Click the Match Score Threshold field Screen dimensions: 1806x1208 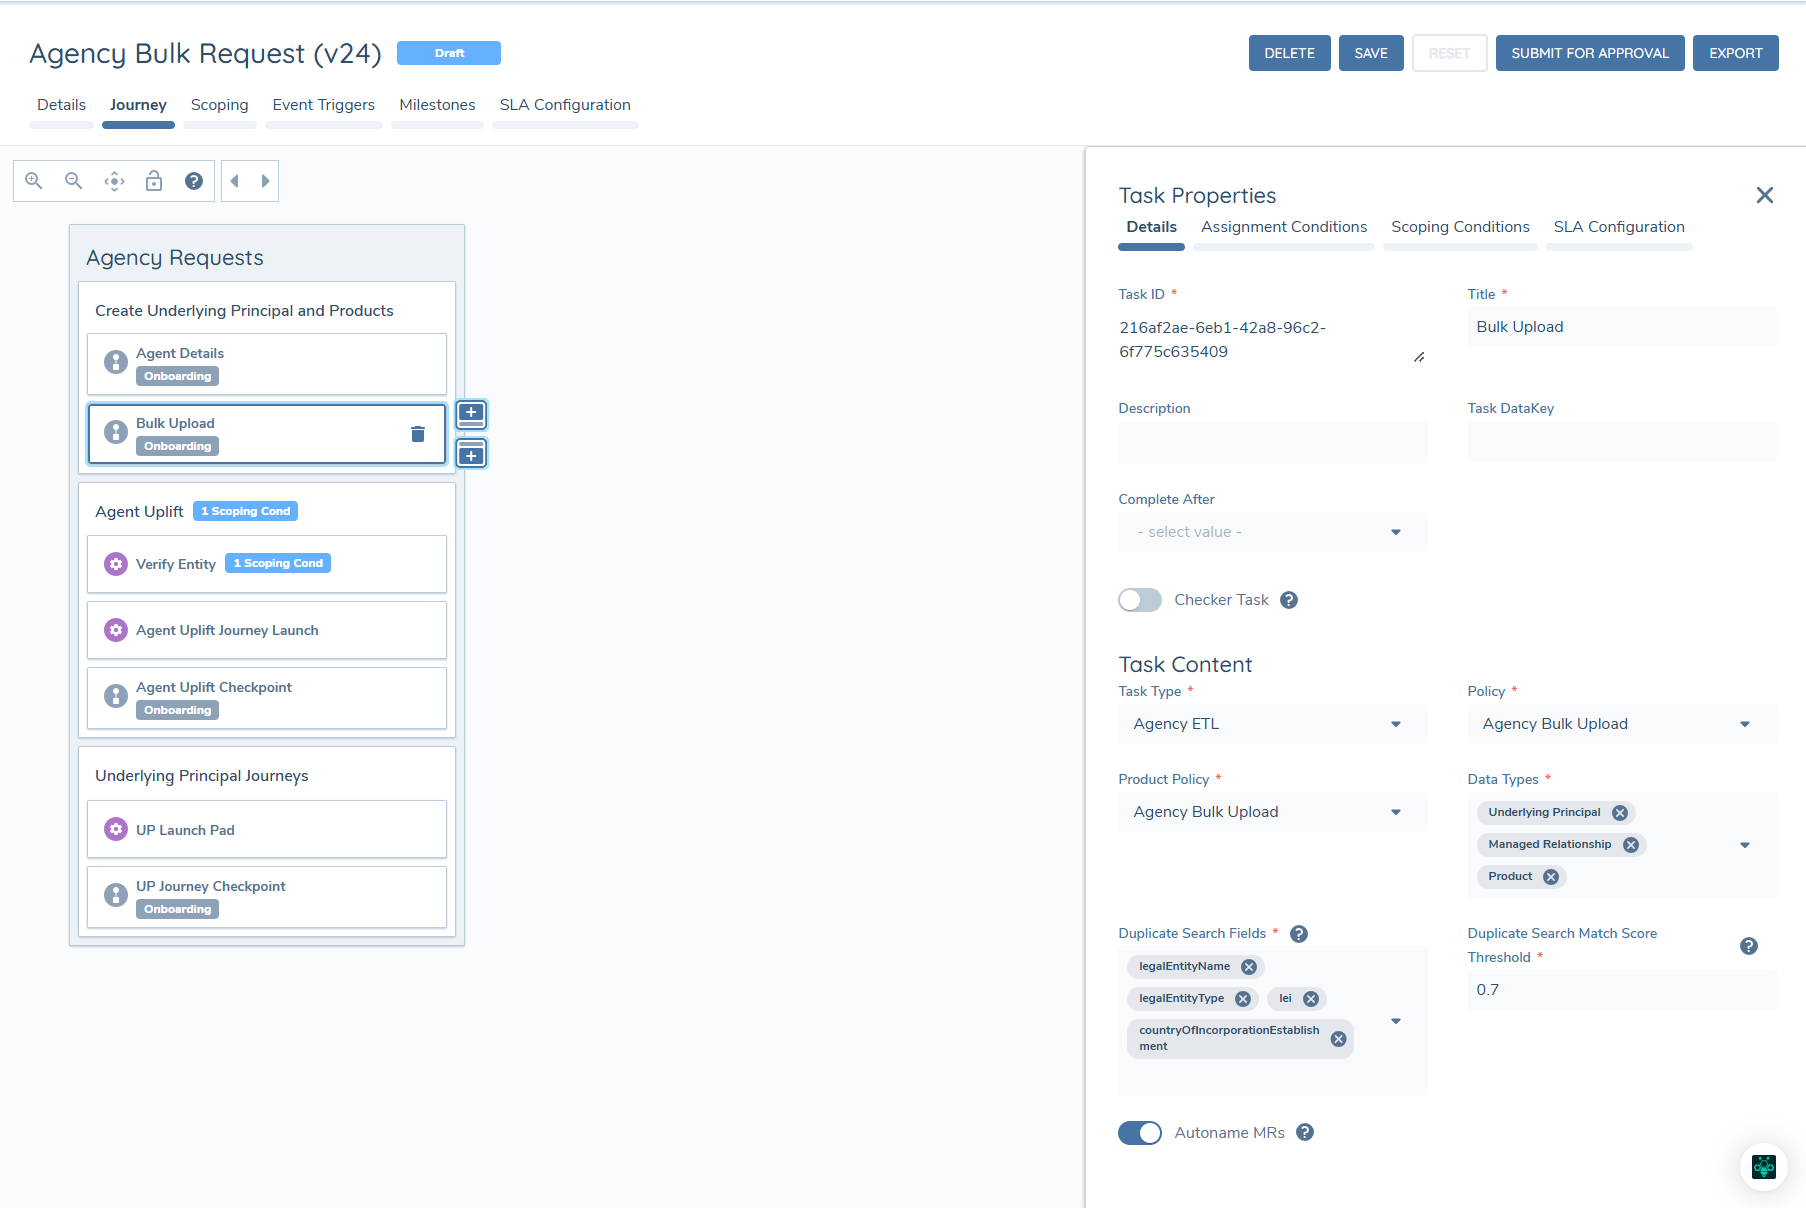[1622, 990]
